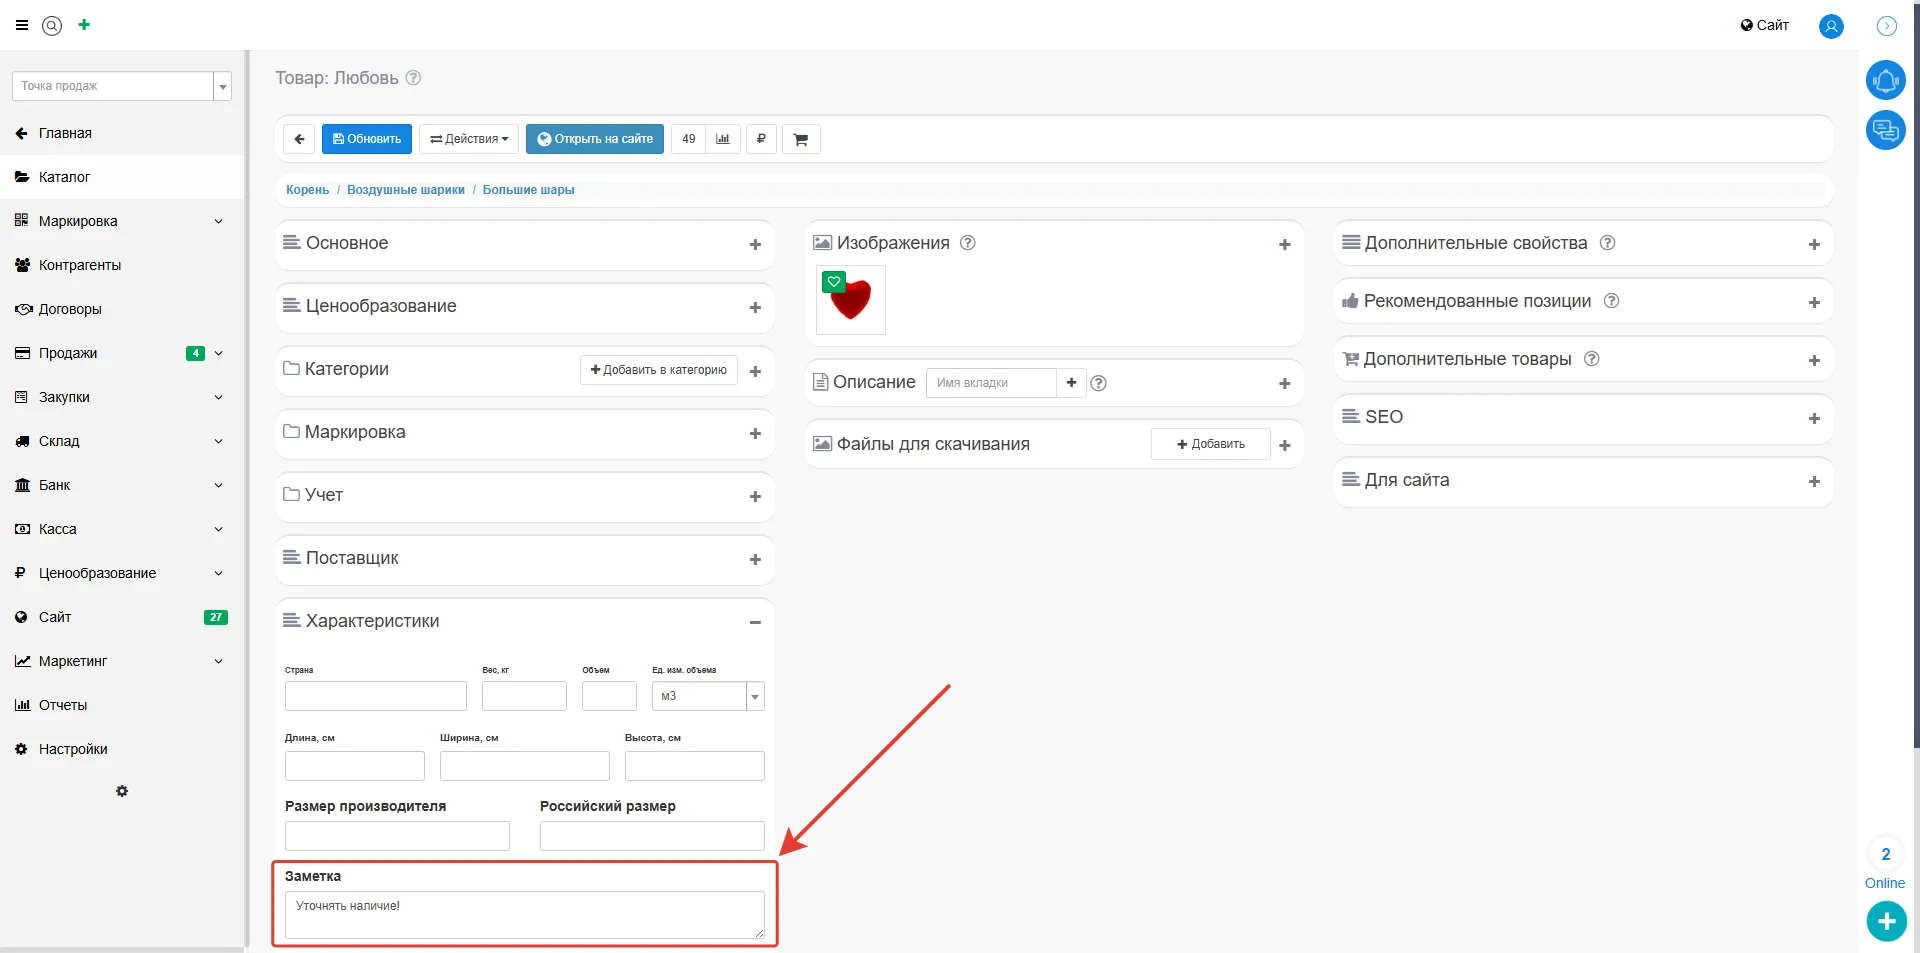Viewport: 1920px width, 953px height.
Task: Open the Действия dropdown menu
Action: click(468, 139)
